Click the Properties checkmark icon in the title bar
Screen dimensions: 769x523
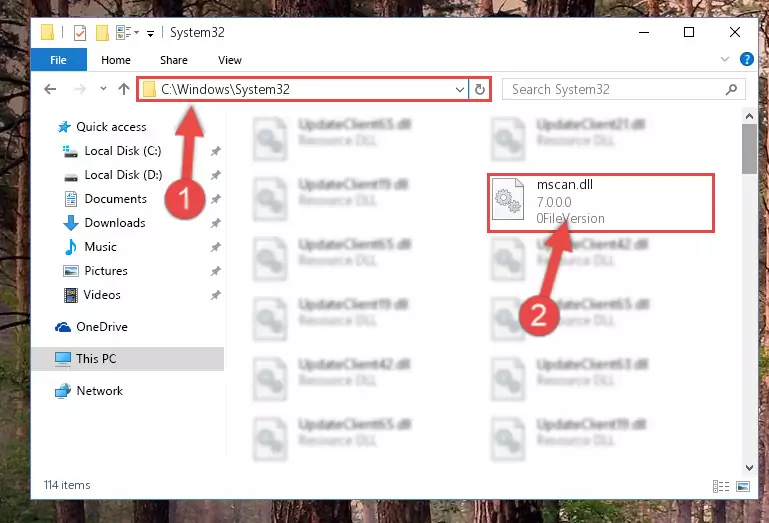coord(79,33)
